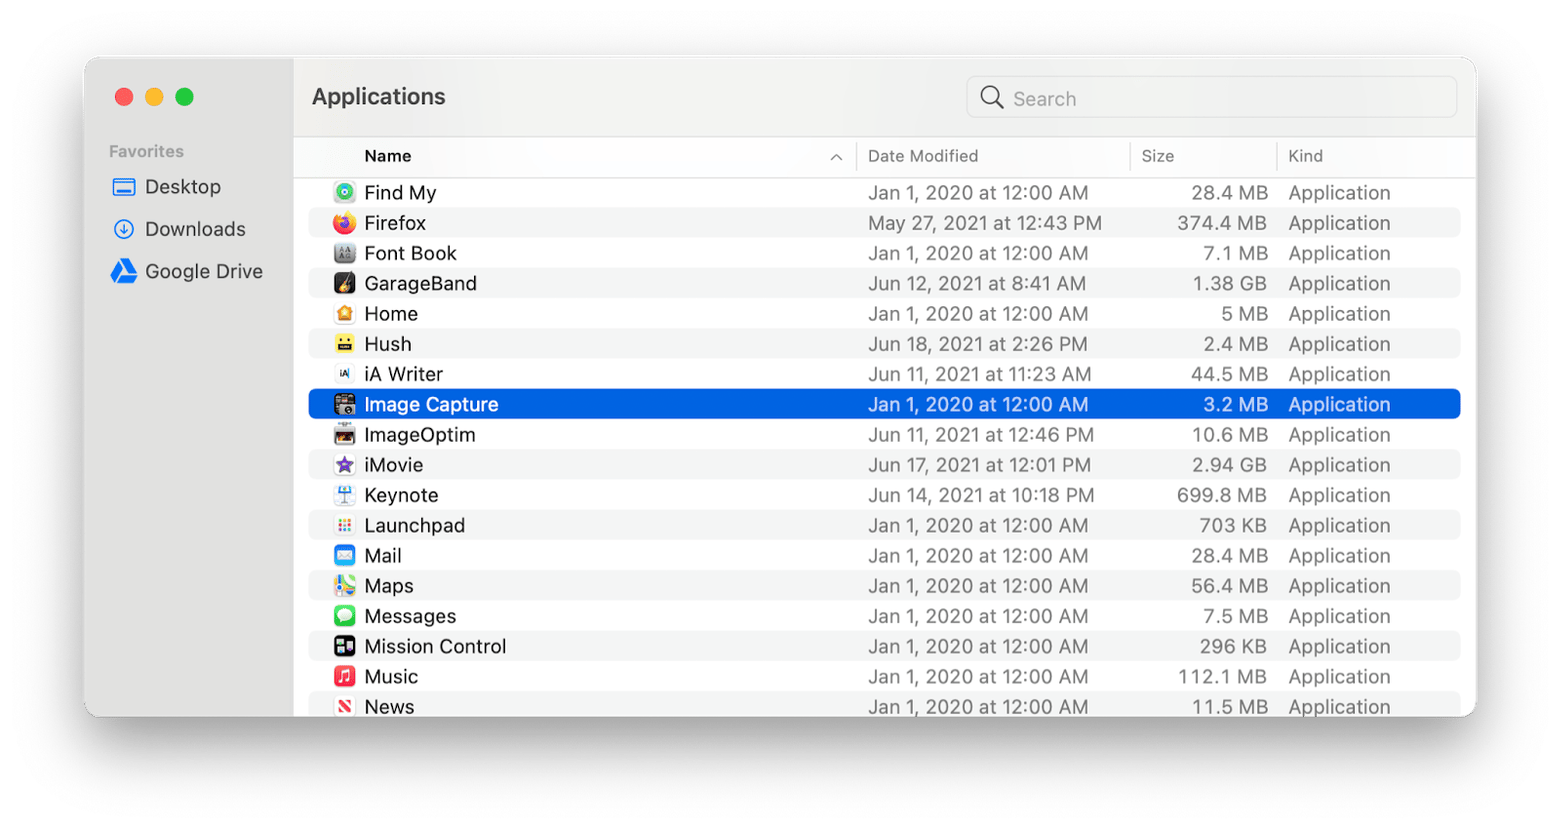Select GarageBand in the list

420,283
